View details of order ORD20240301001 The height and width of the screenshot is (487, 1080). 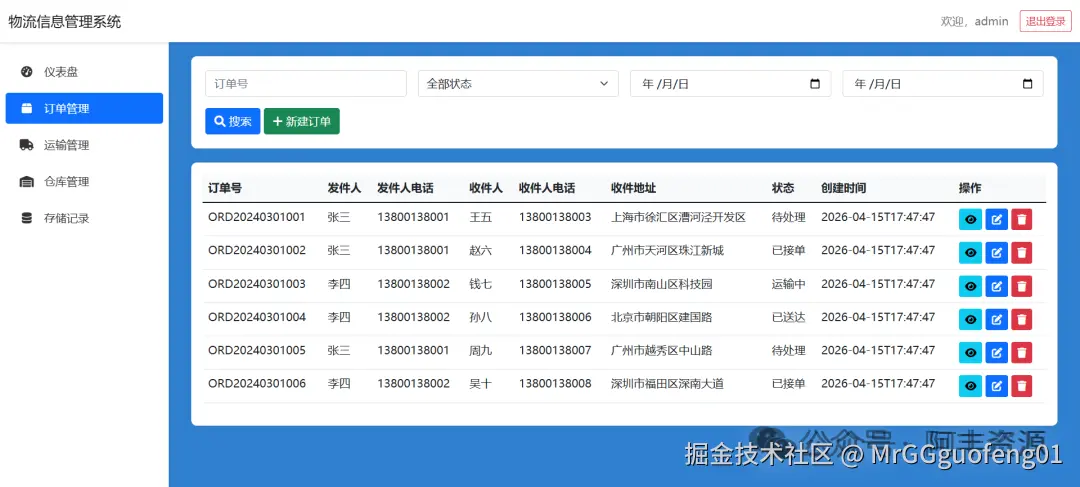pyautogui.click(x=970, y=220)
